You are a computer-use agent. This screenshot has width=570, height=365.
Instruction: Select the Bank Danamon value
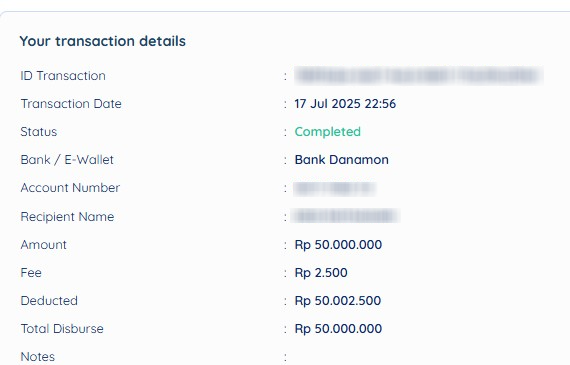[341, 160]
